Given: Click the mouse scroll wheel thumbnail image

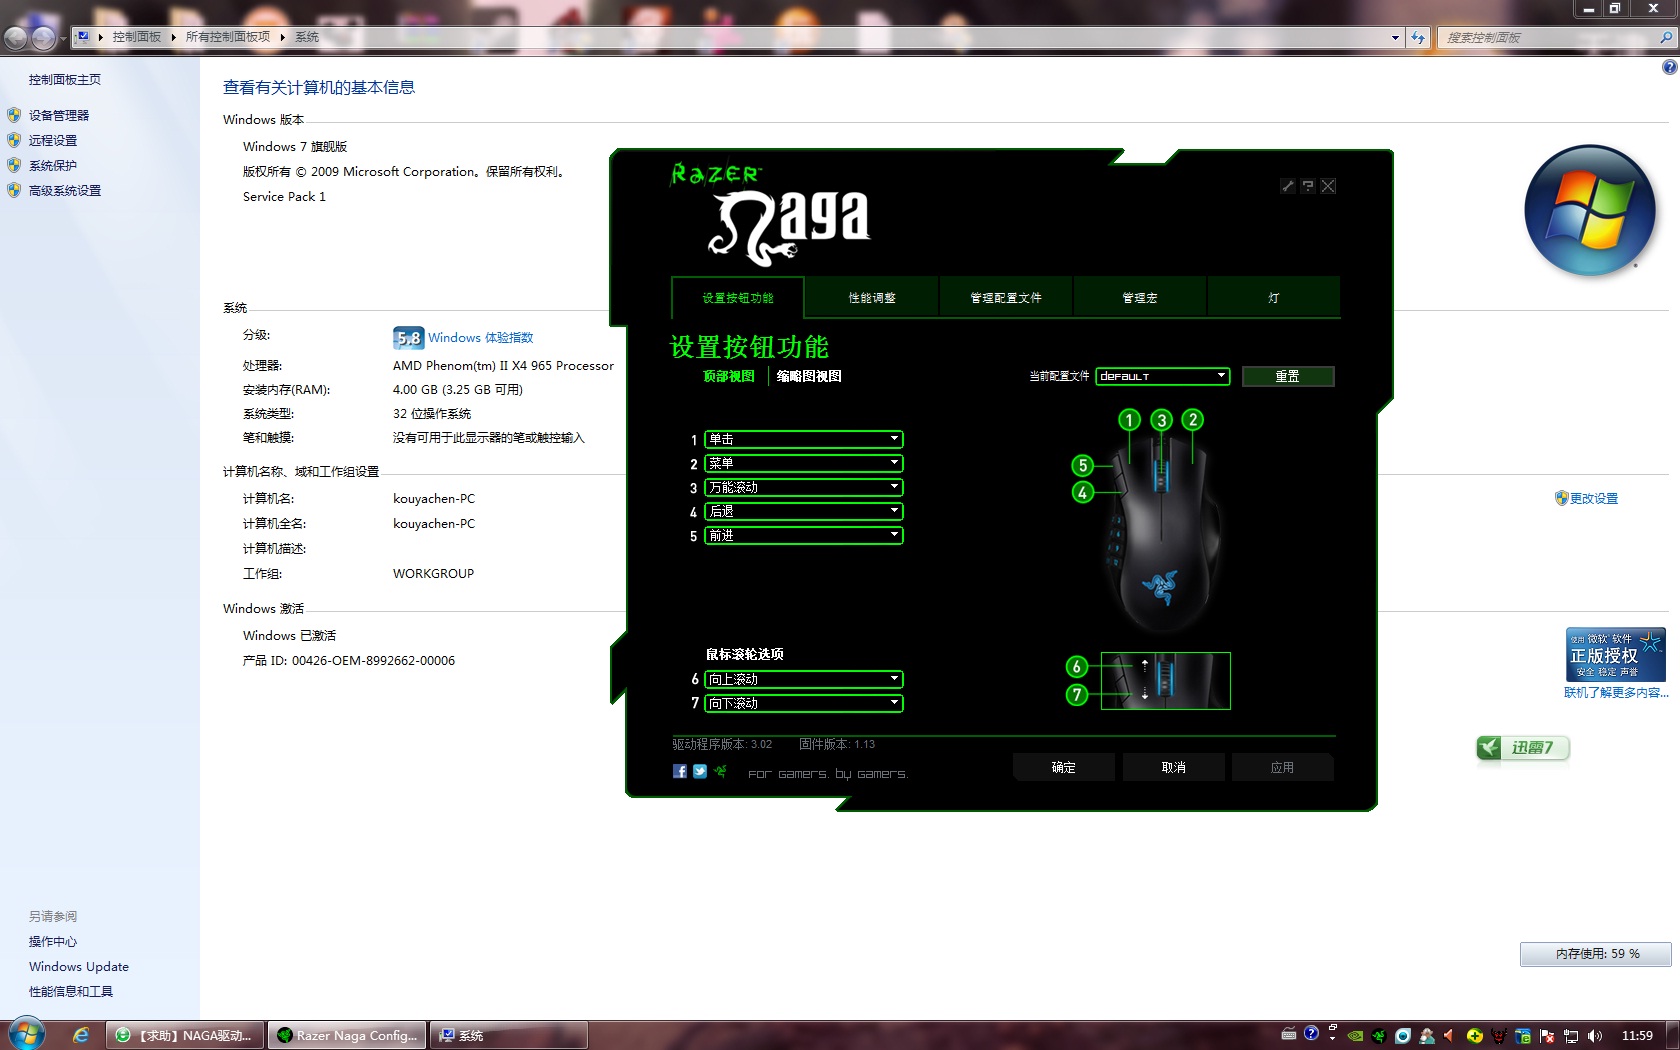Looking at the screenshot, I should click(x=1166, y=681).
